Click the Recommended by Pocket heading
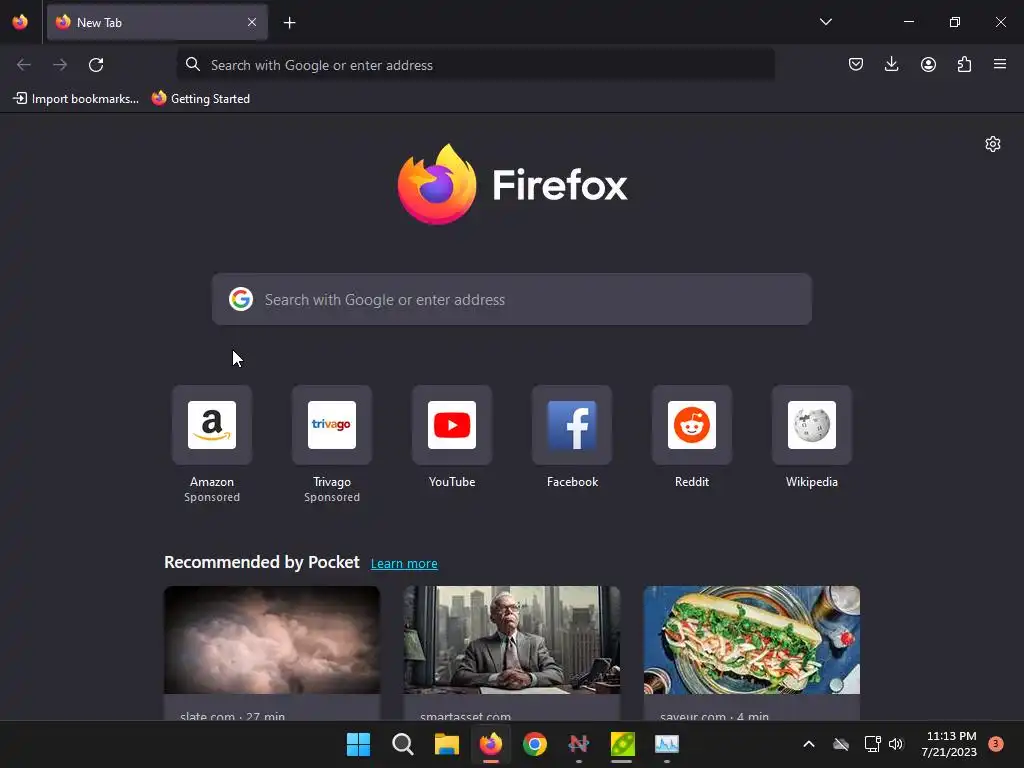Screen dimensions: 1024x768 coord(262,562)
